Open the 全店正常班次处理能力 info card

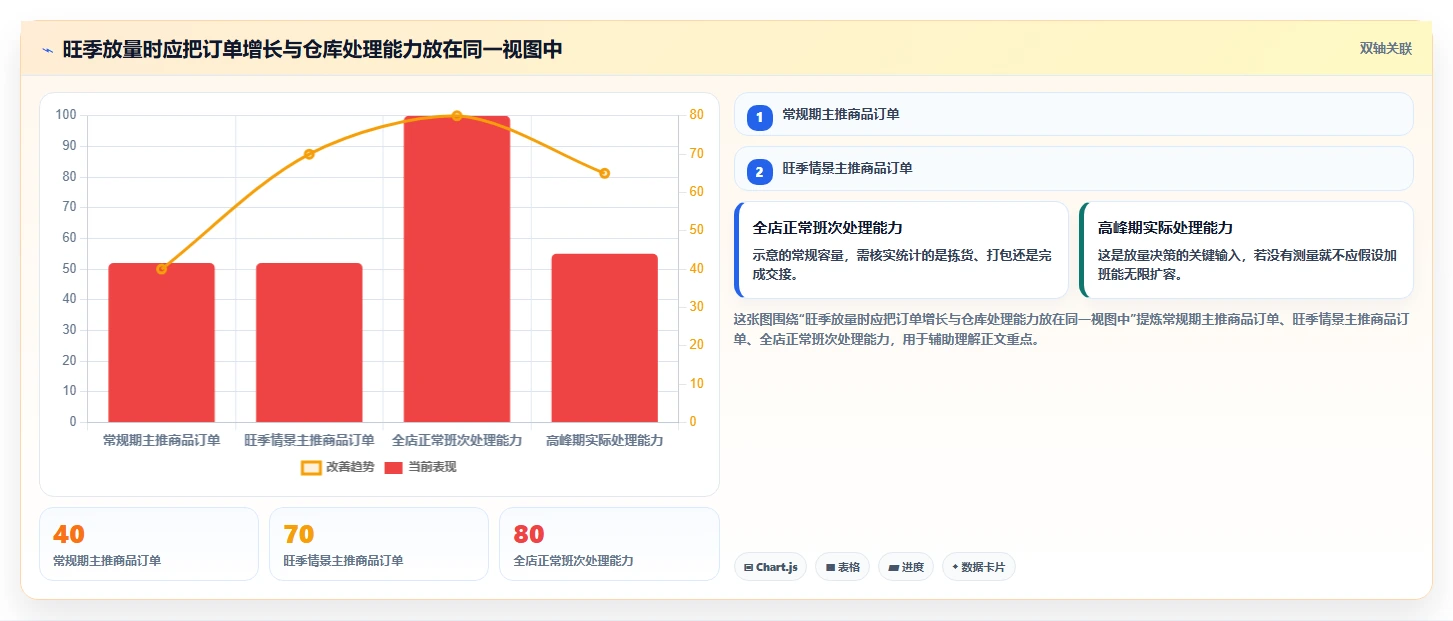(901, 250)
